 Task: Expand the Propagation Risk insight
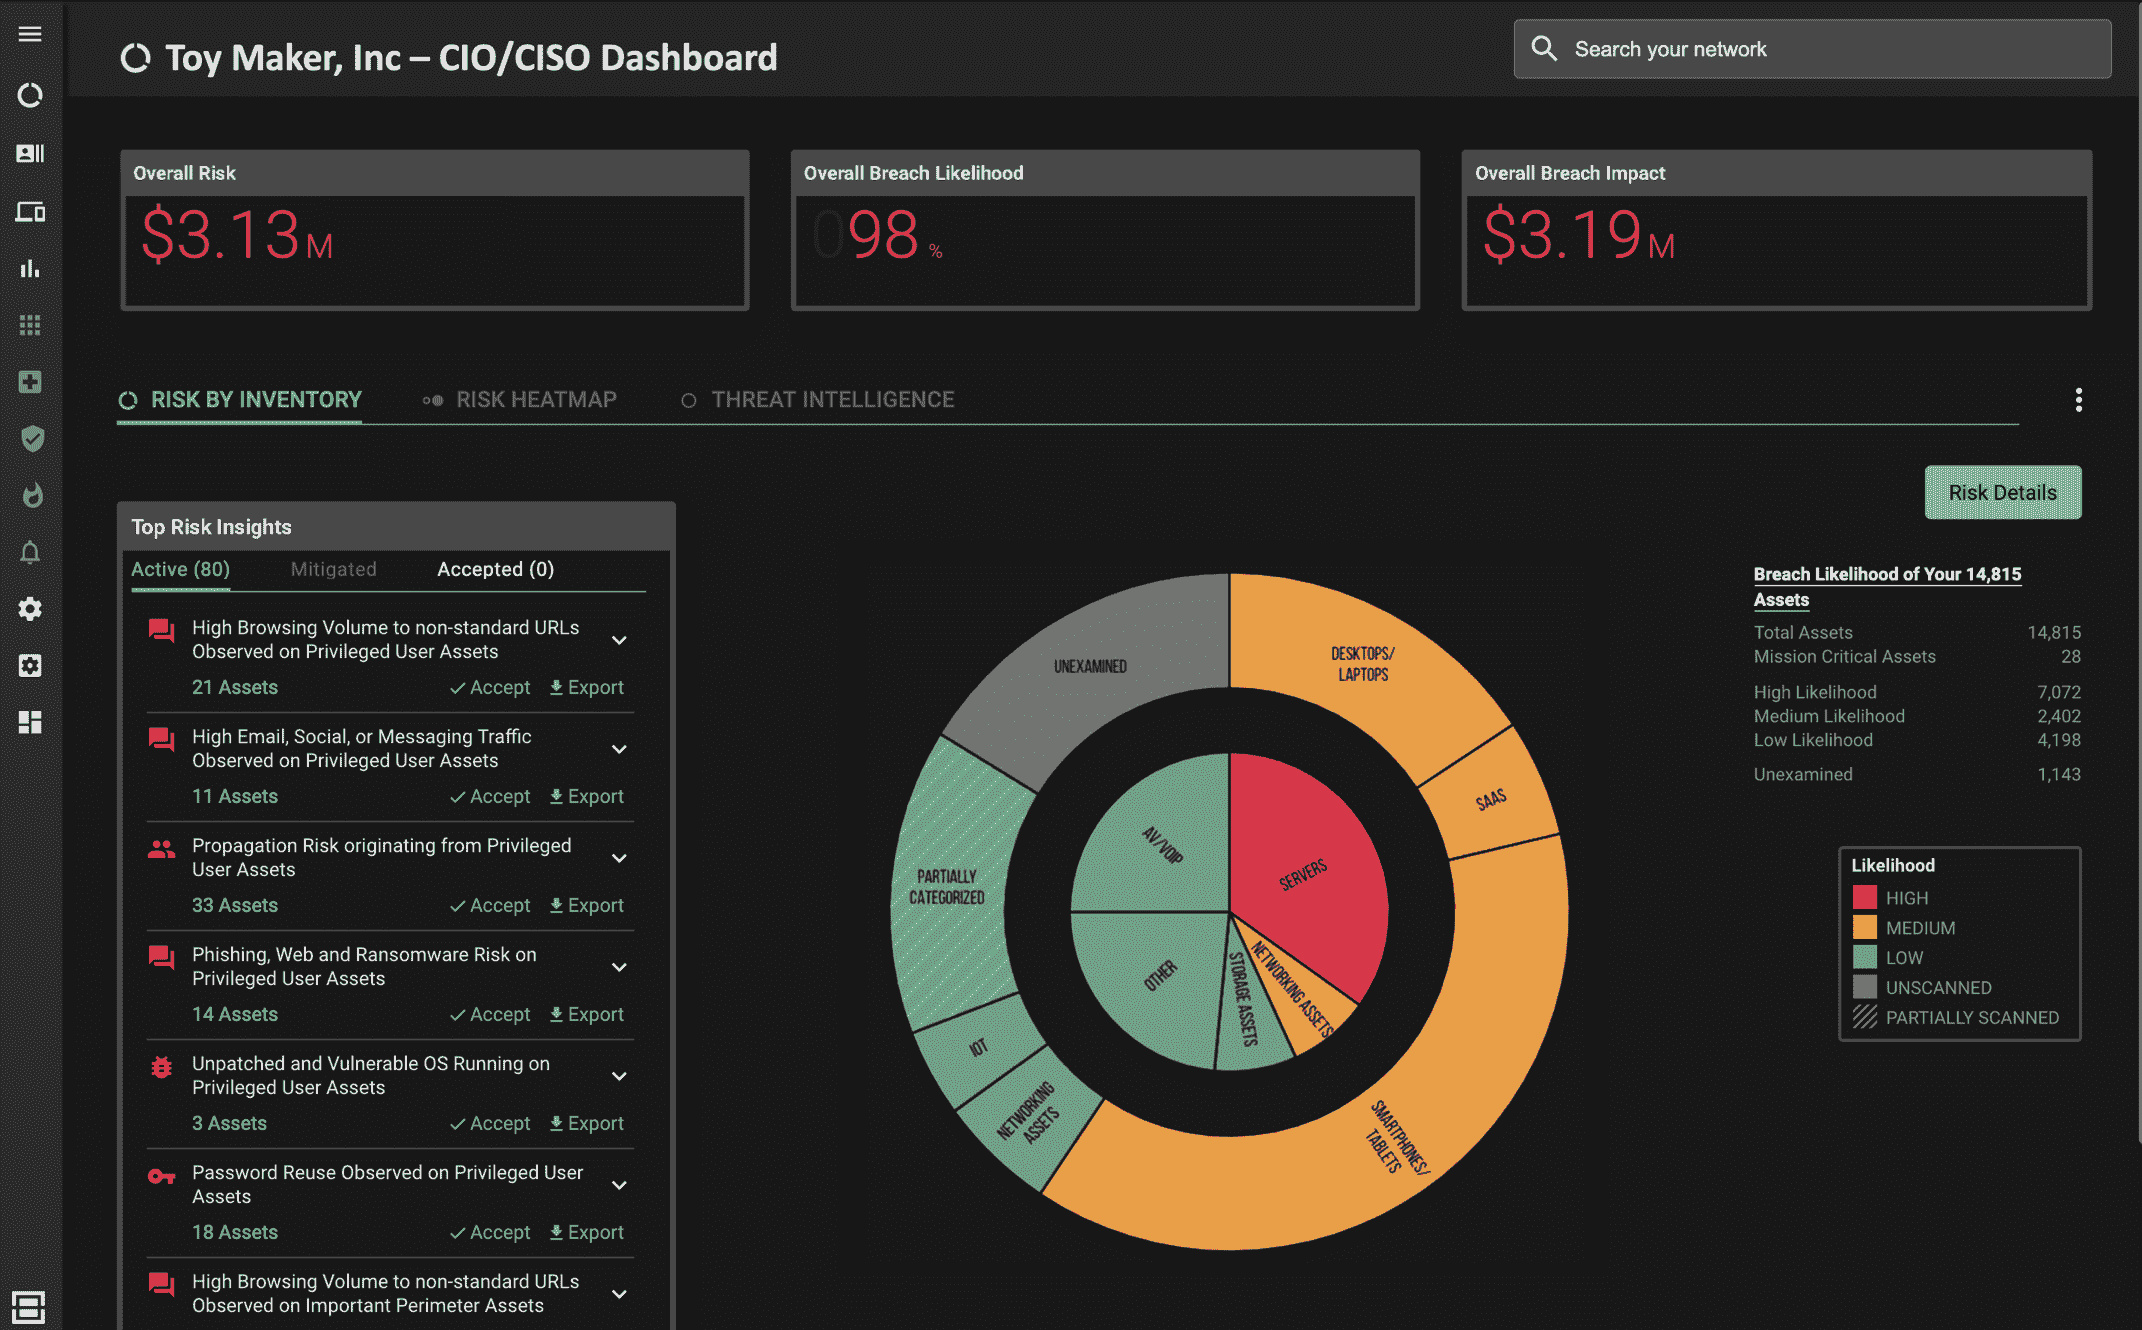tap(619, 857)
